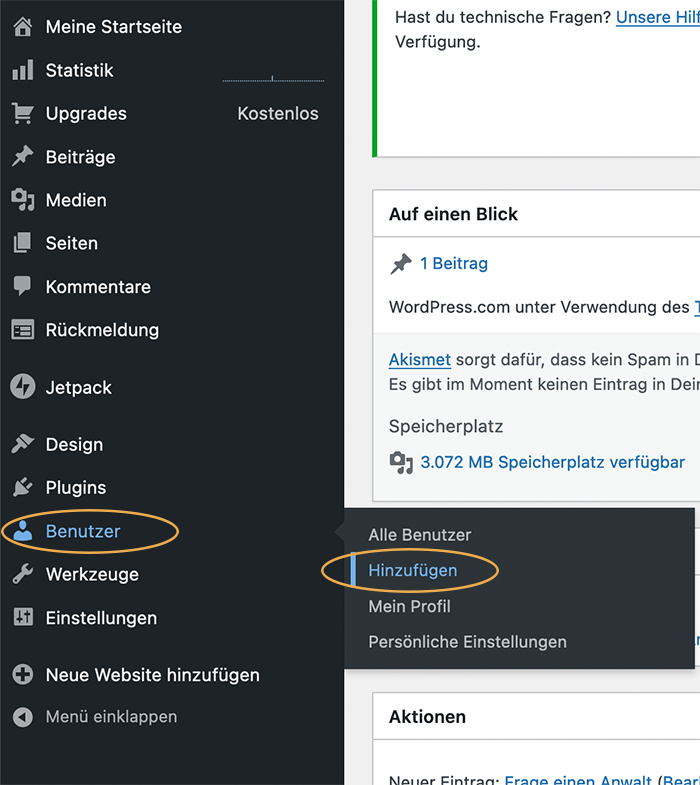
Task: Click the Kostenlos plan label beside Upgrades
Action: click(x=278, y=114)
